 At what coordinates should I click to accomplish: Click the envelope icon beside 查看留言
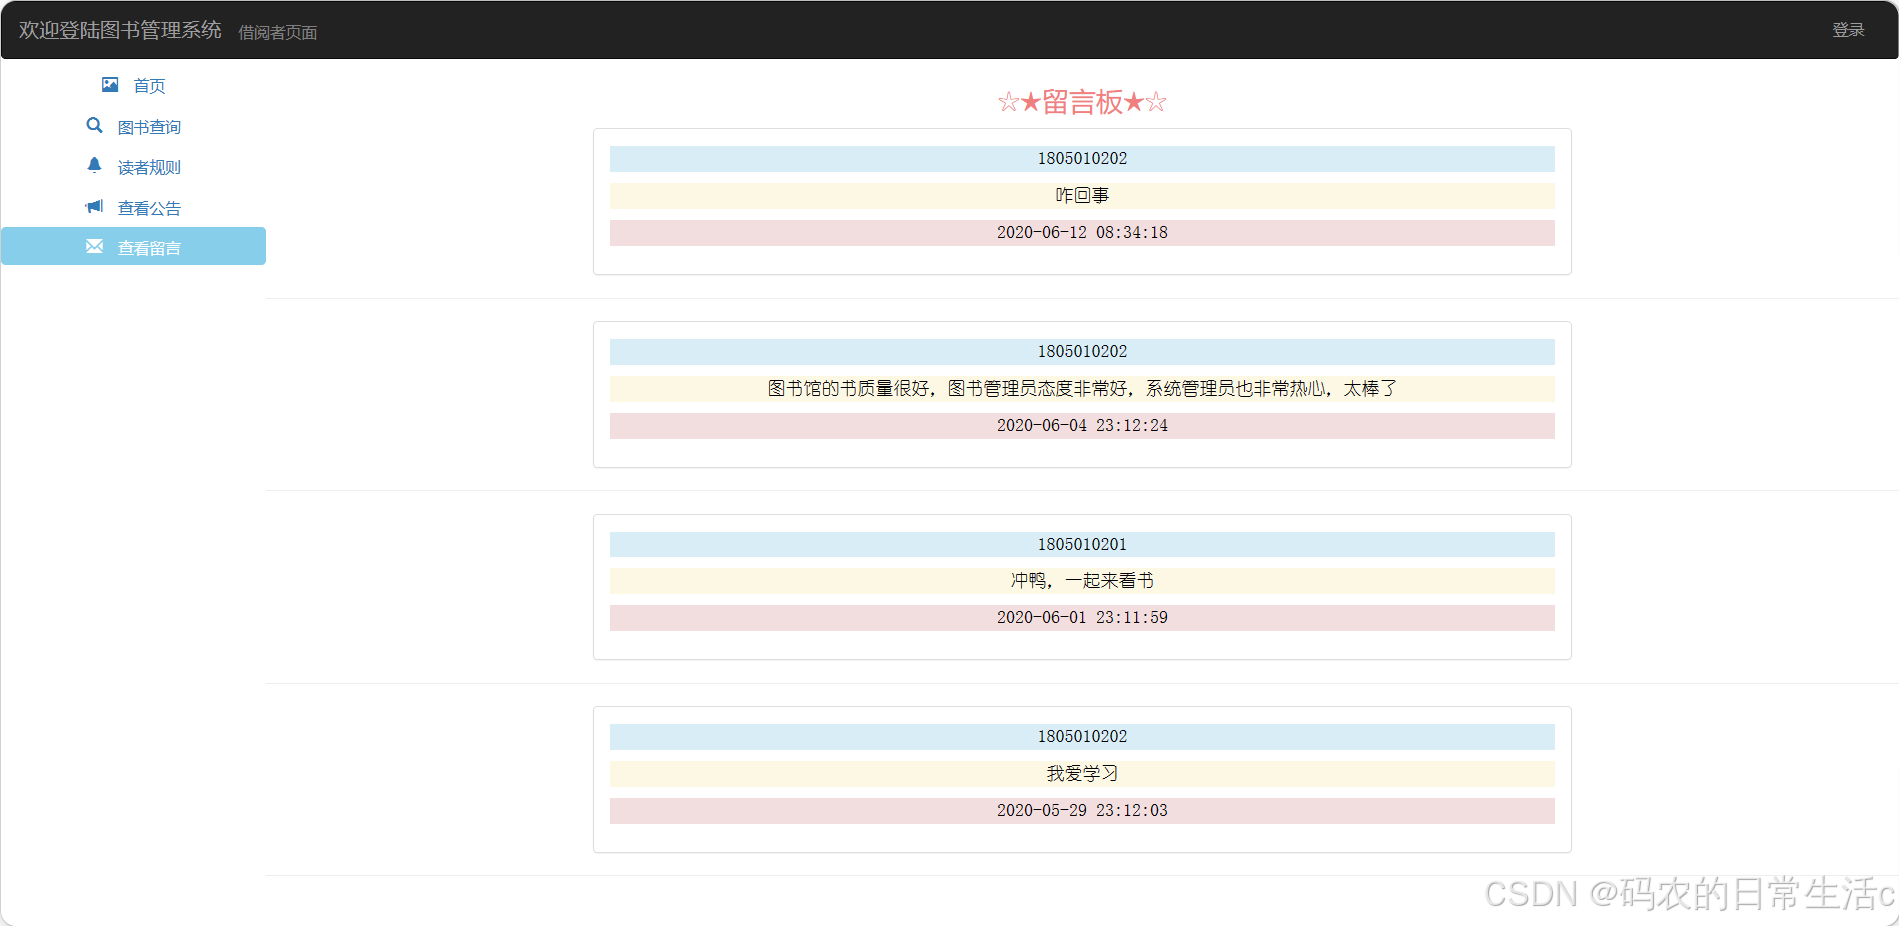(x=94, y=246)
